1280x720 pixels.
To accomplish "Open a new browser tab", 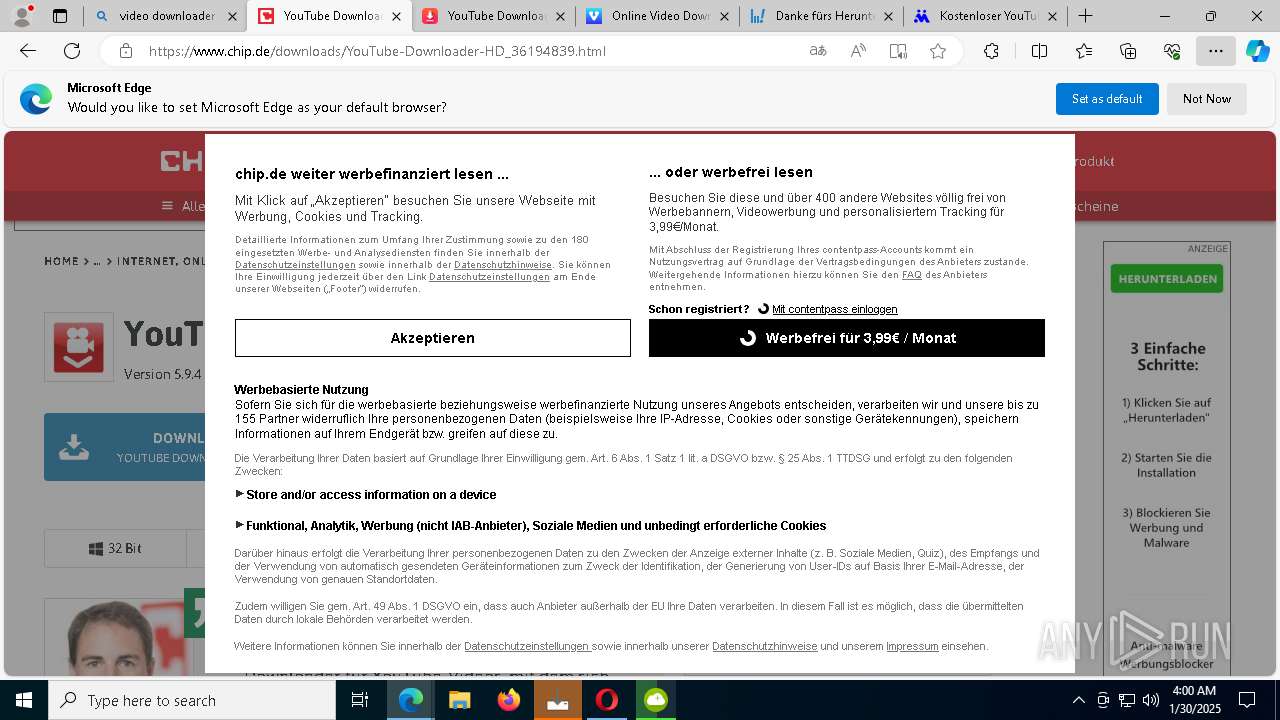I will (1085, 16).
